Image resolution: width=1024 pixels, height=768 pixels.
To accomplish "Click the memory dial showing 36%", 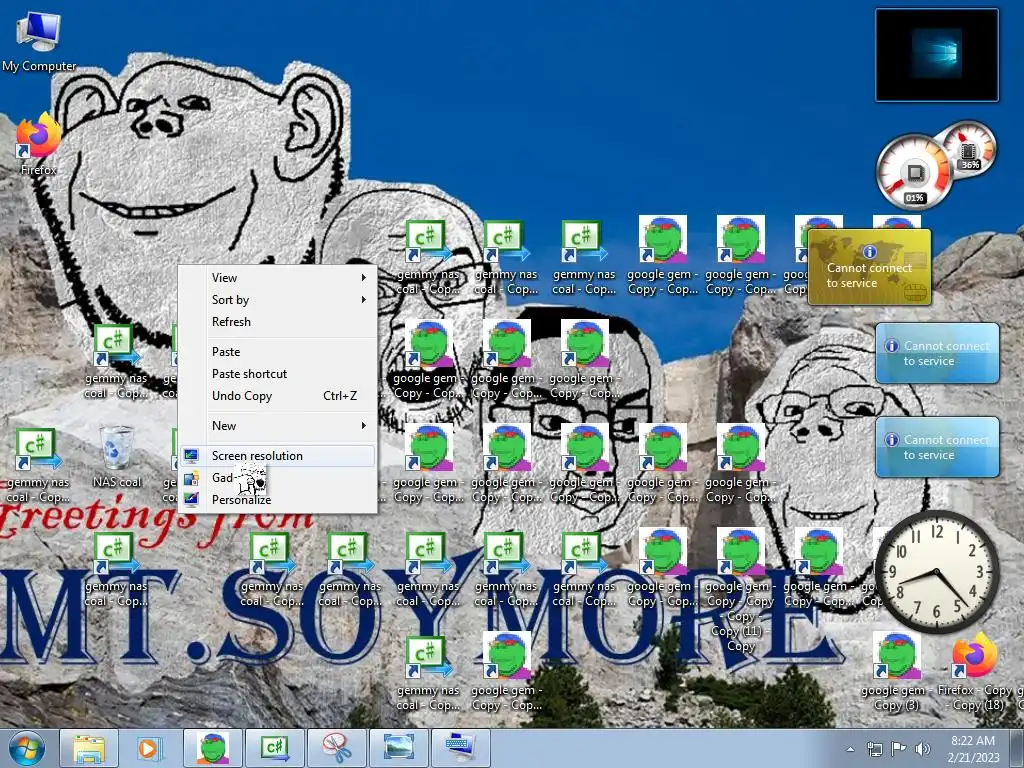I will click(970, 149).
